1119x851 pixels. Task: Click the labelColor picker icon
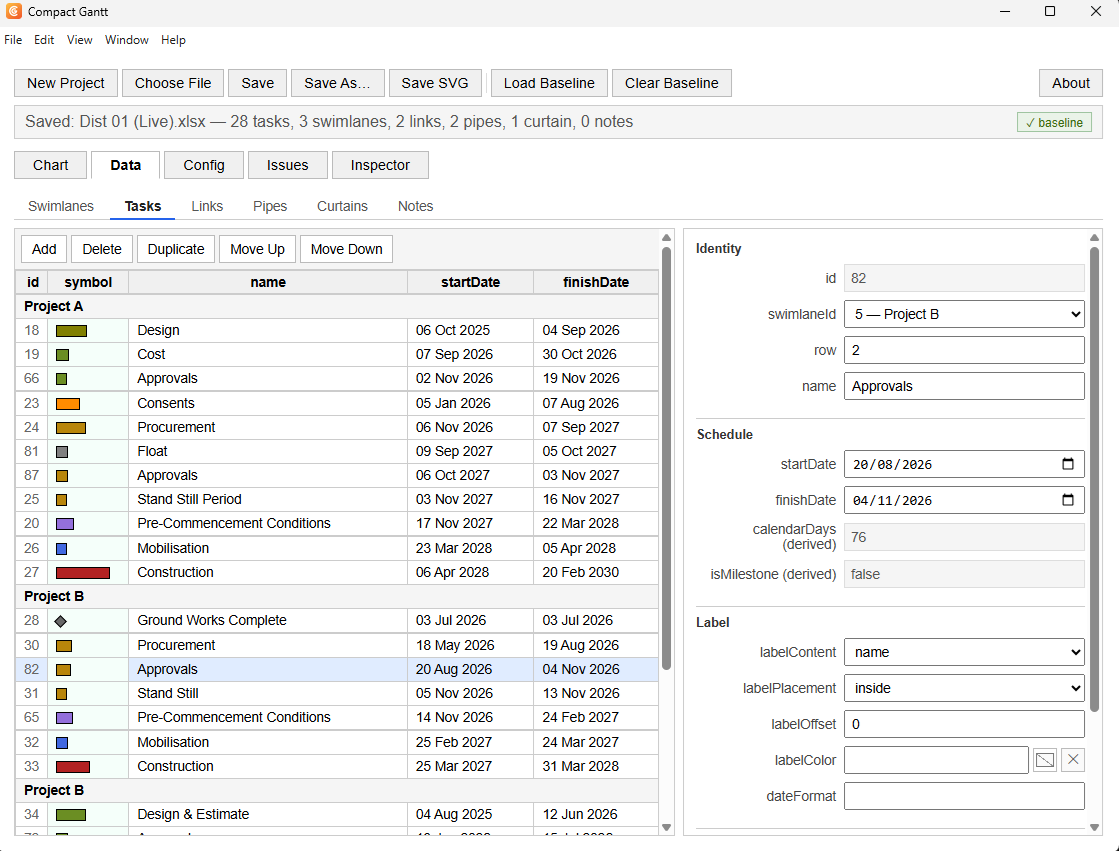(x=1045, y=760)
